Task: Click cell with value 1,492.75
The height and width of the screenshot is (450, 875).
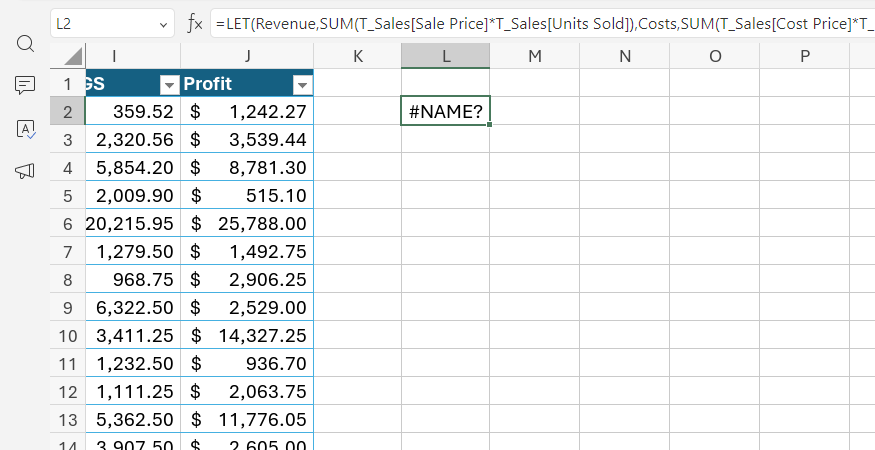Action: tap(247, 251)
